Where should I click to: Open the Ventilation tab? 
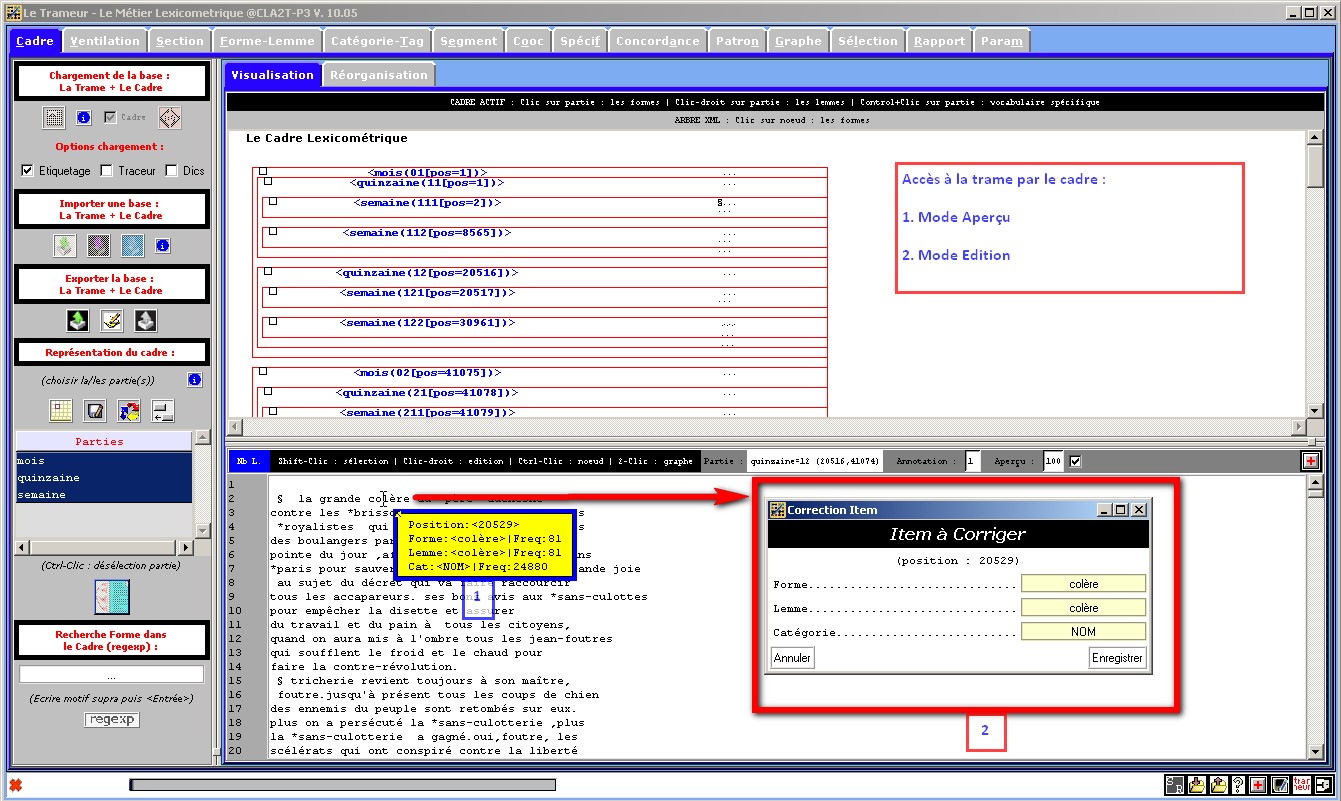(x=105, y=41)
